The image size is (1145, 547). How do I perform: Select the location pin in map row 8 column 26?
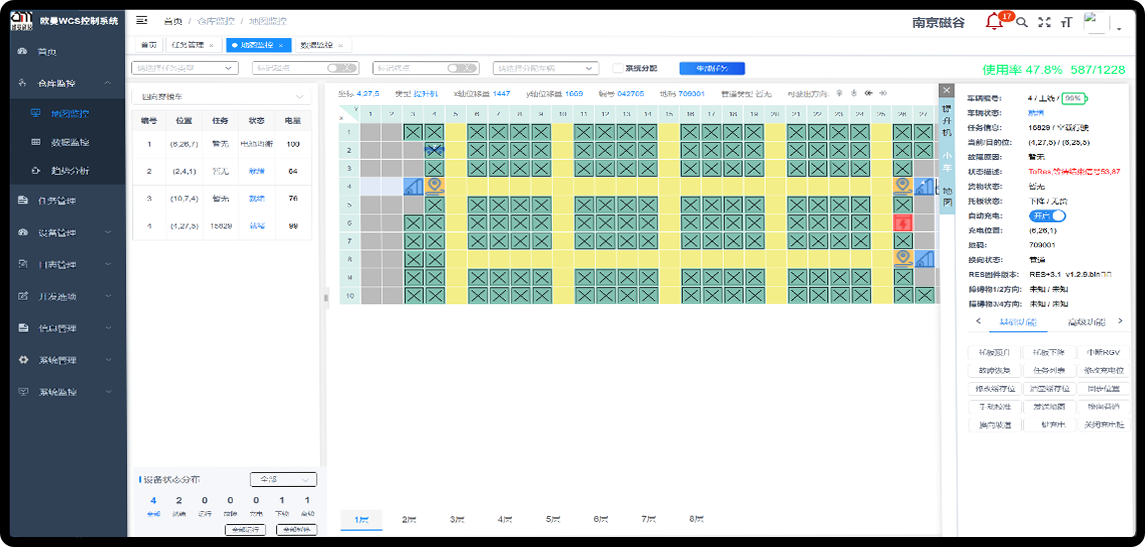pos(903,258)
